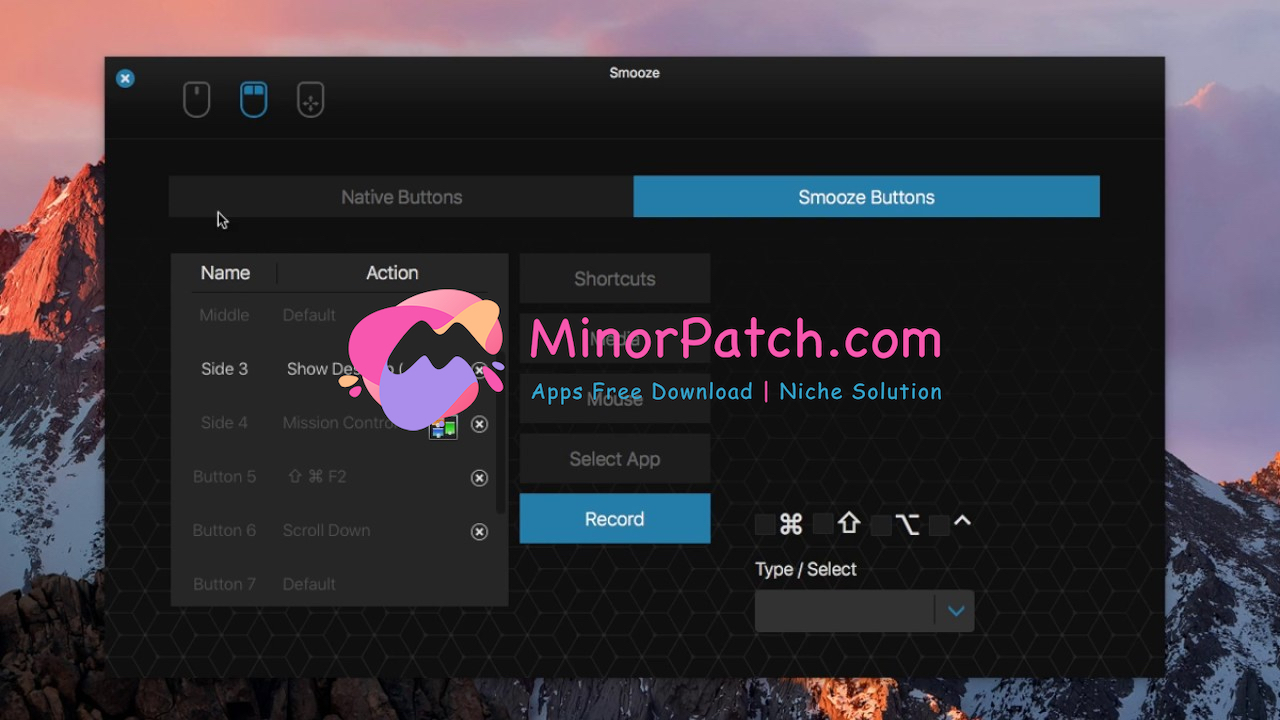Select the Button 7 row
This screenshot has height=720, width=1280.
[x=340, y=584]
